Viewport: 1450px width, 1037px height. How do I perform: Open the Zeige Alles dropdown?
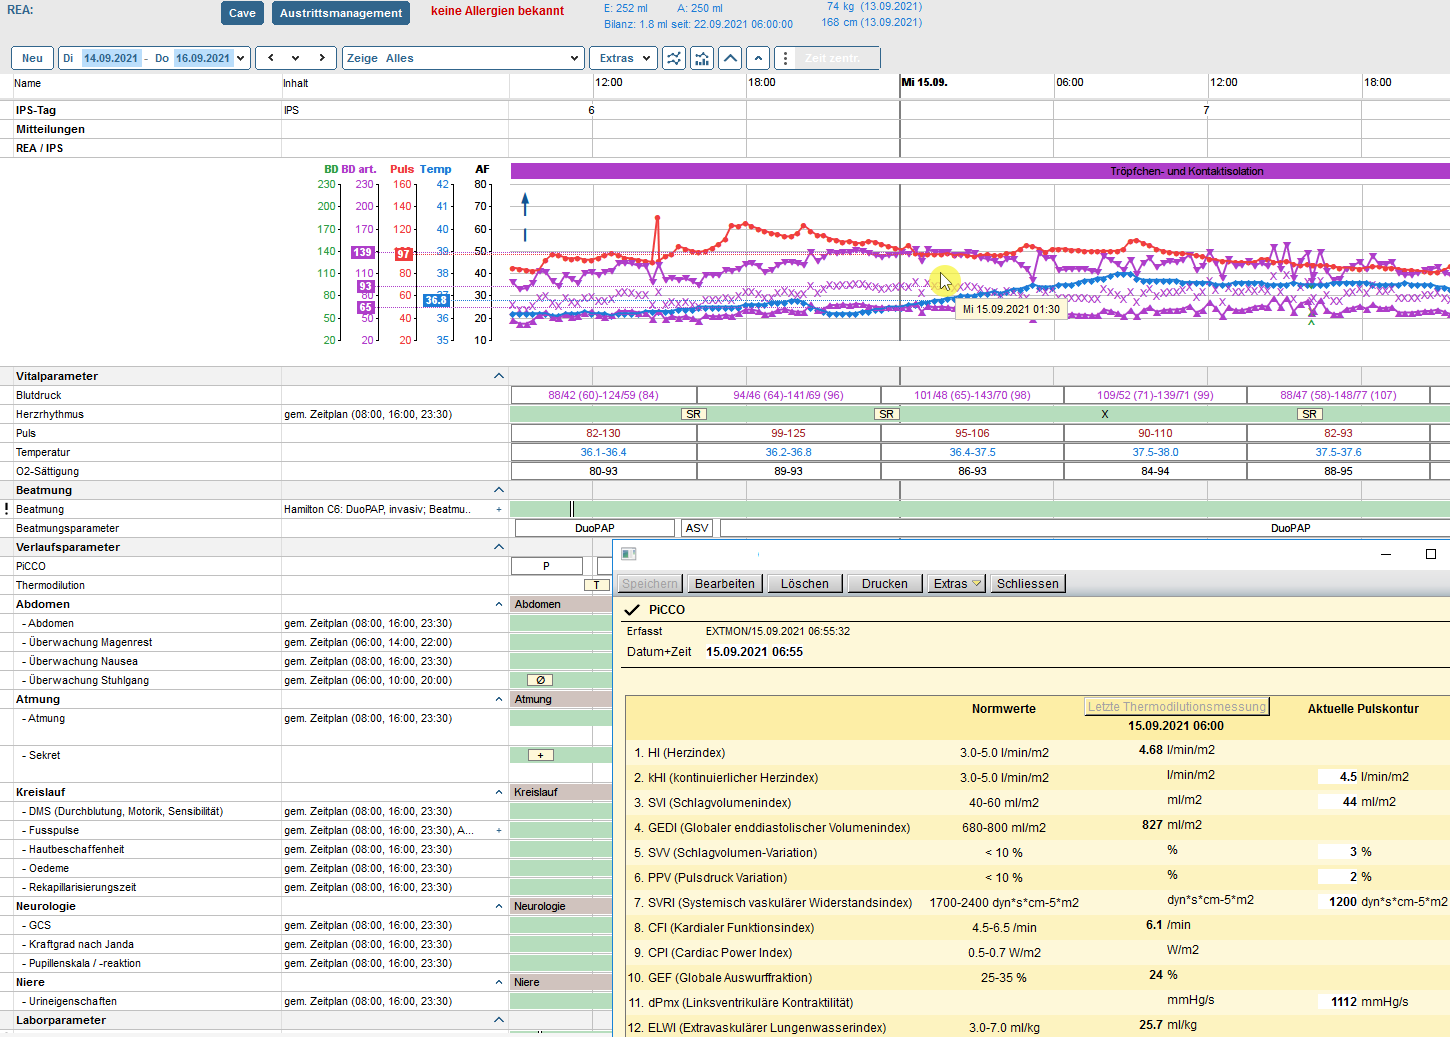coord(463,58)
